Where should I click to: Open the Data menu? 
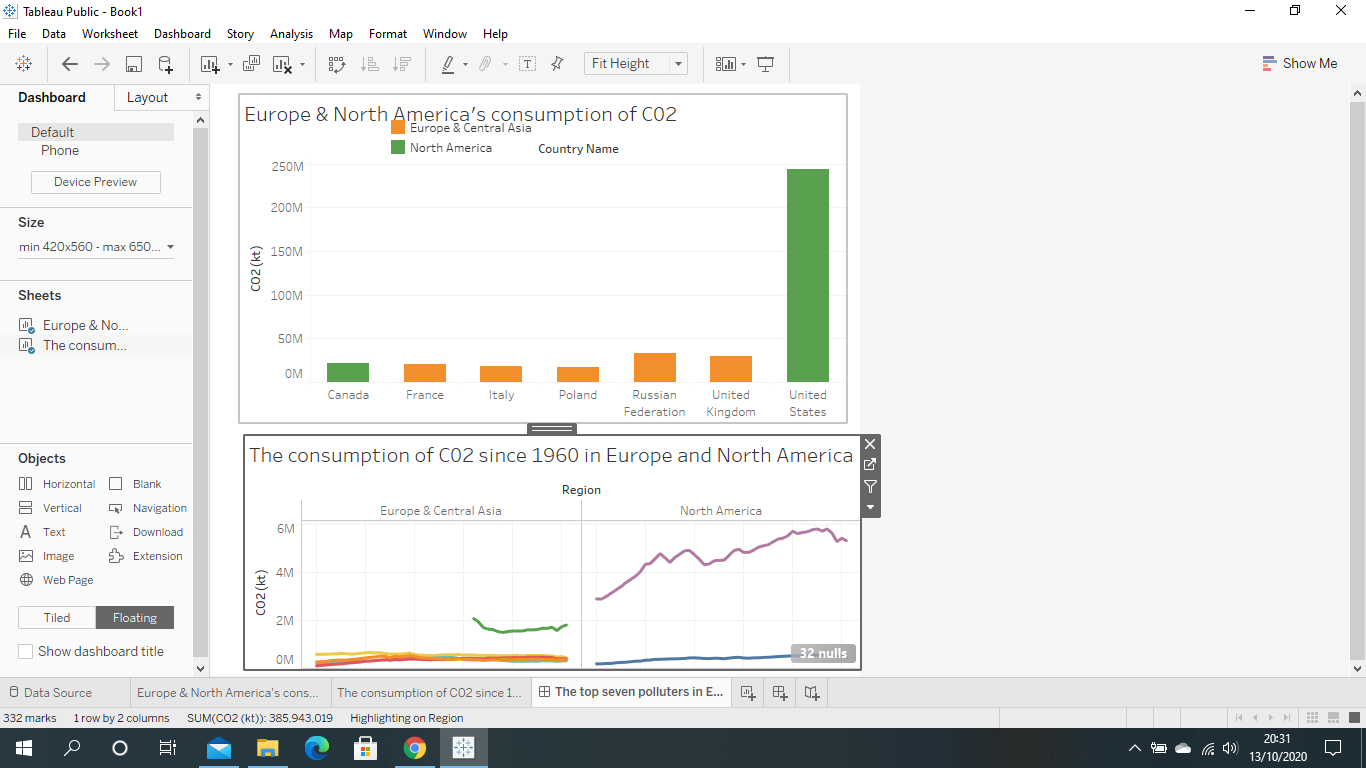tap(54, 34)
